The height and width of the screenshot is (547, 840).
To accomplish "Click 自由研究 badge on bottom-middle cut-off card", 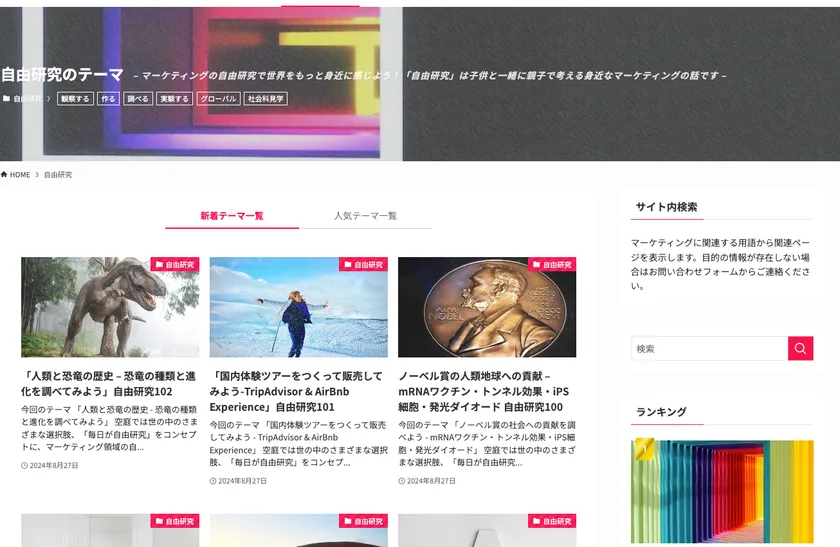I will pyautogui.click(x=363, y=521).
